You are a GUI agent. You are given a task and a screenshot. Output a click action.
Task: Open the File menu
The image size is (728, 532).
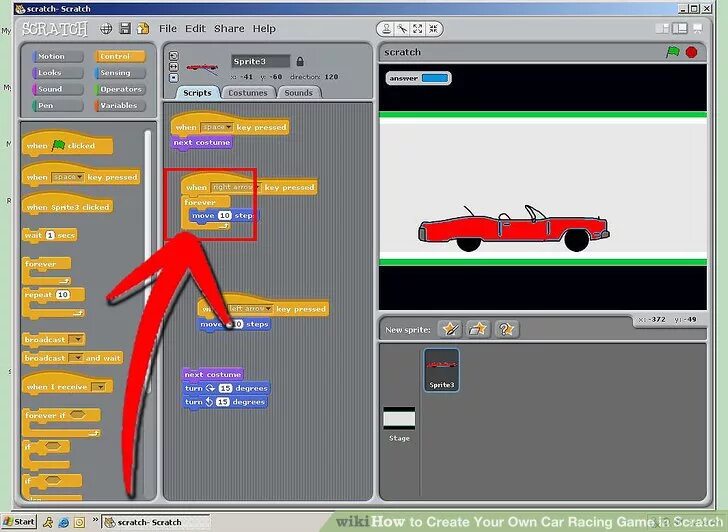168,29
